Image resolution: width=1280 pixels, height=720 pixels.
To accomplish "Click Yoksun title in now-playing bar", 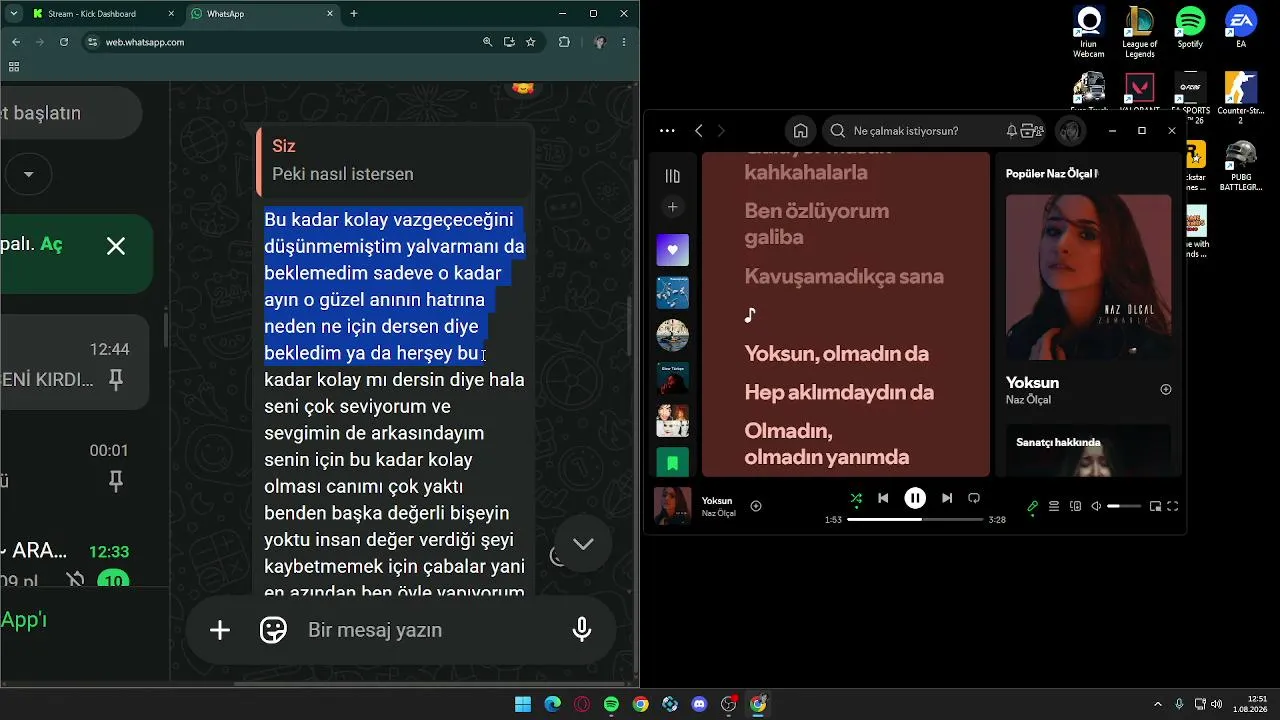I will 717,500.
